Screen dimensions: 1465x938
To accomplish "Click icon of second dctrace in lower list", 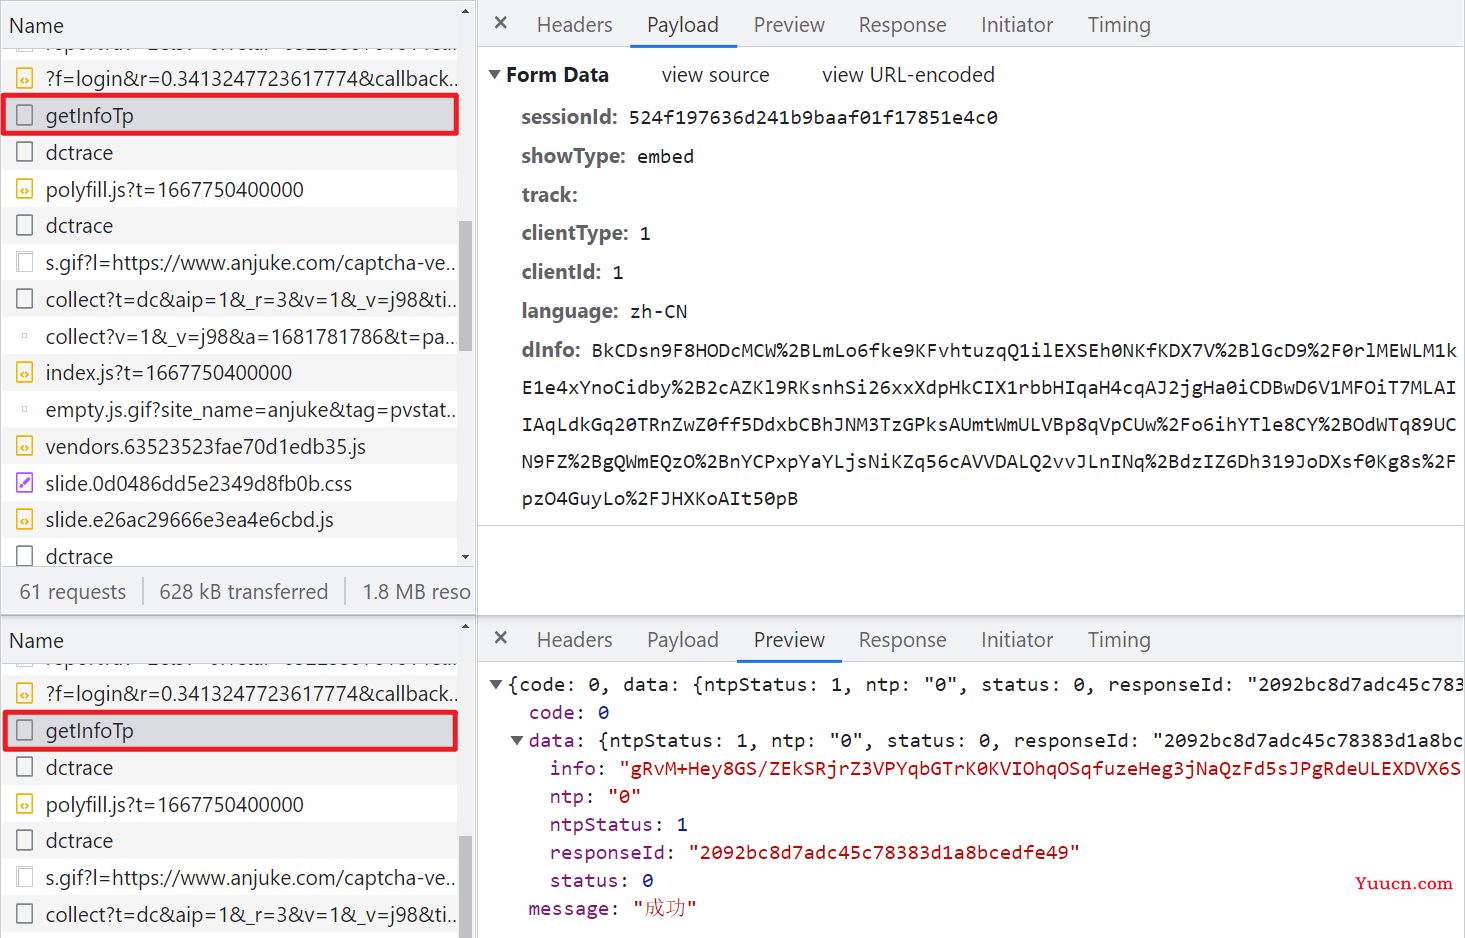I will tap(25, 840).
